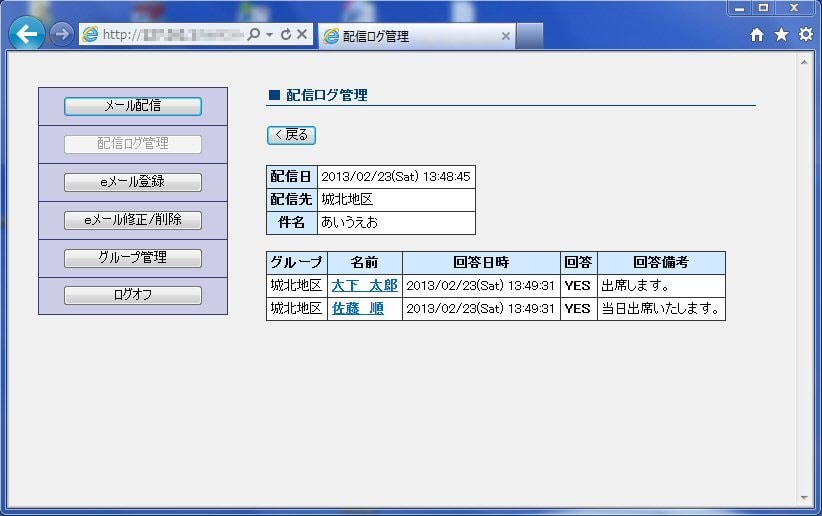Click the refresh icon in address bar
This screenshot has height=516, width=822.
pyautogui.click(x=286, y=35)
